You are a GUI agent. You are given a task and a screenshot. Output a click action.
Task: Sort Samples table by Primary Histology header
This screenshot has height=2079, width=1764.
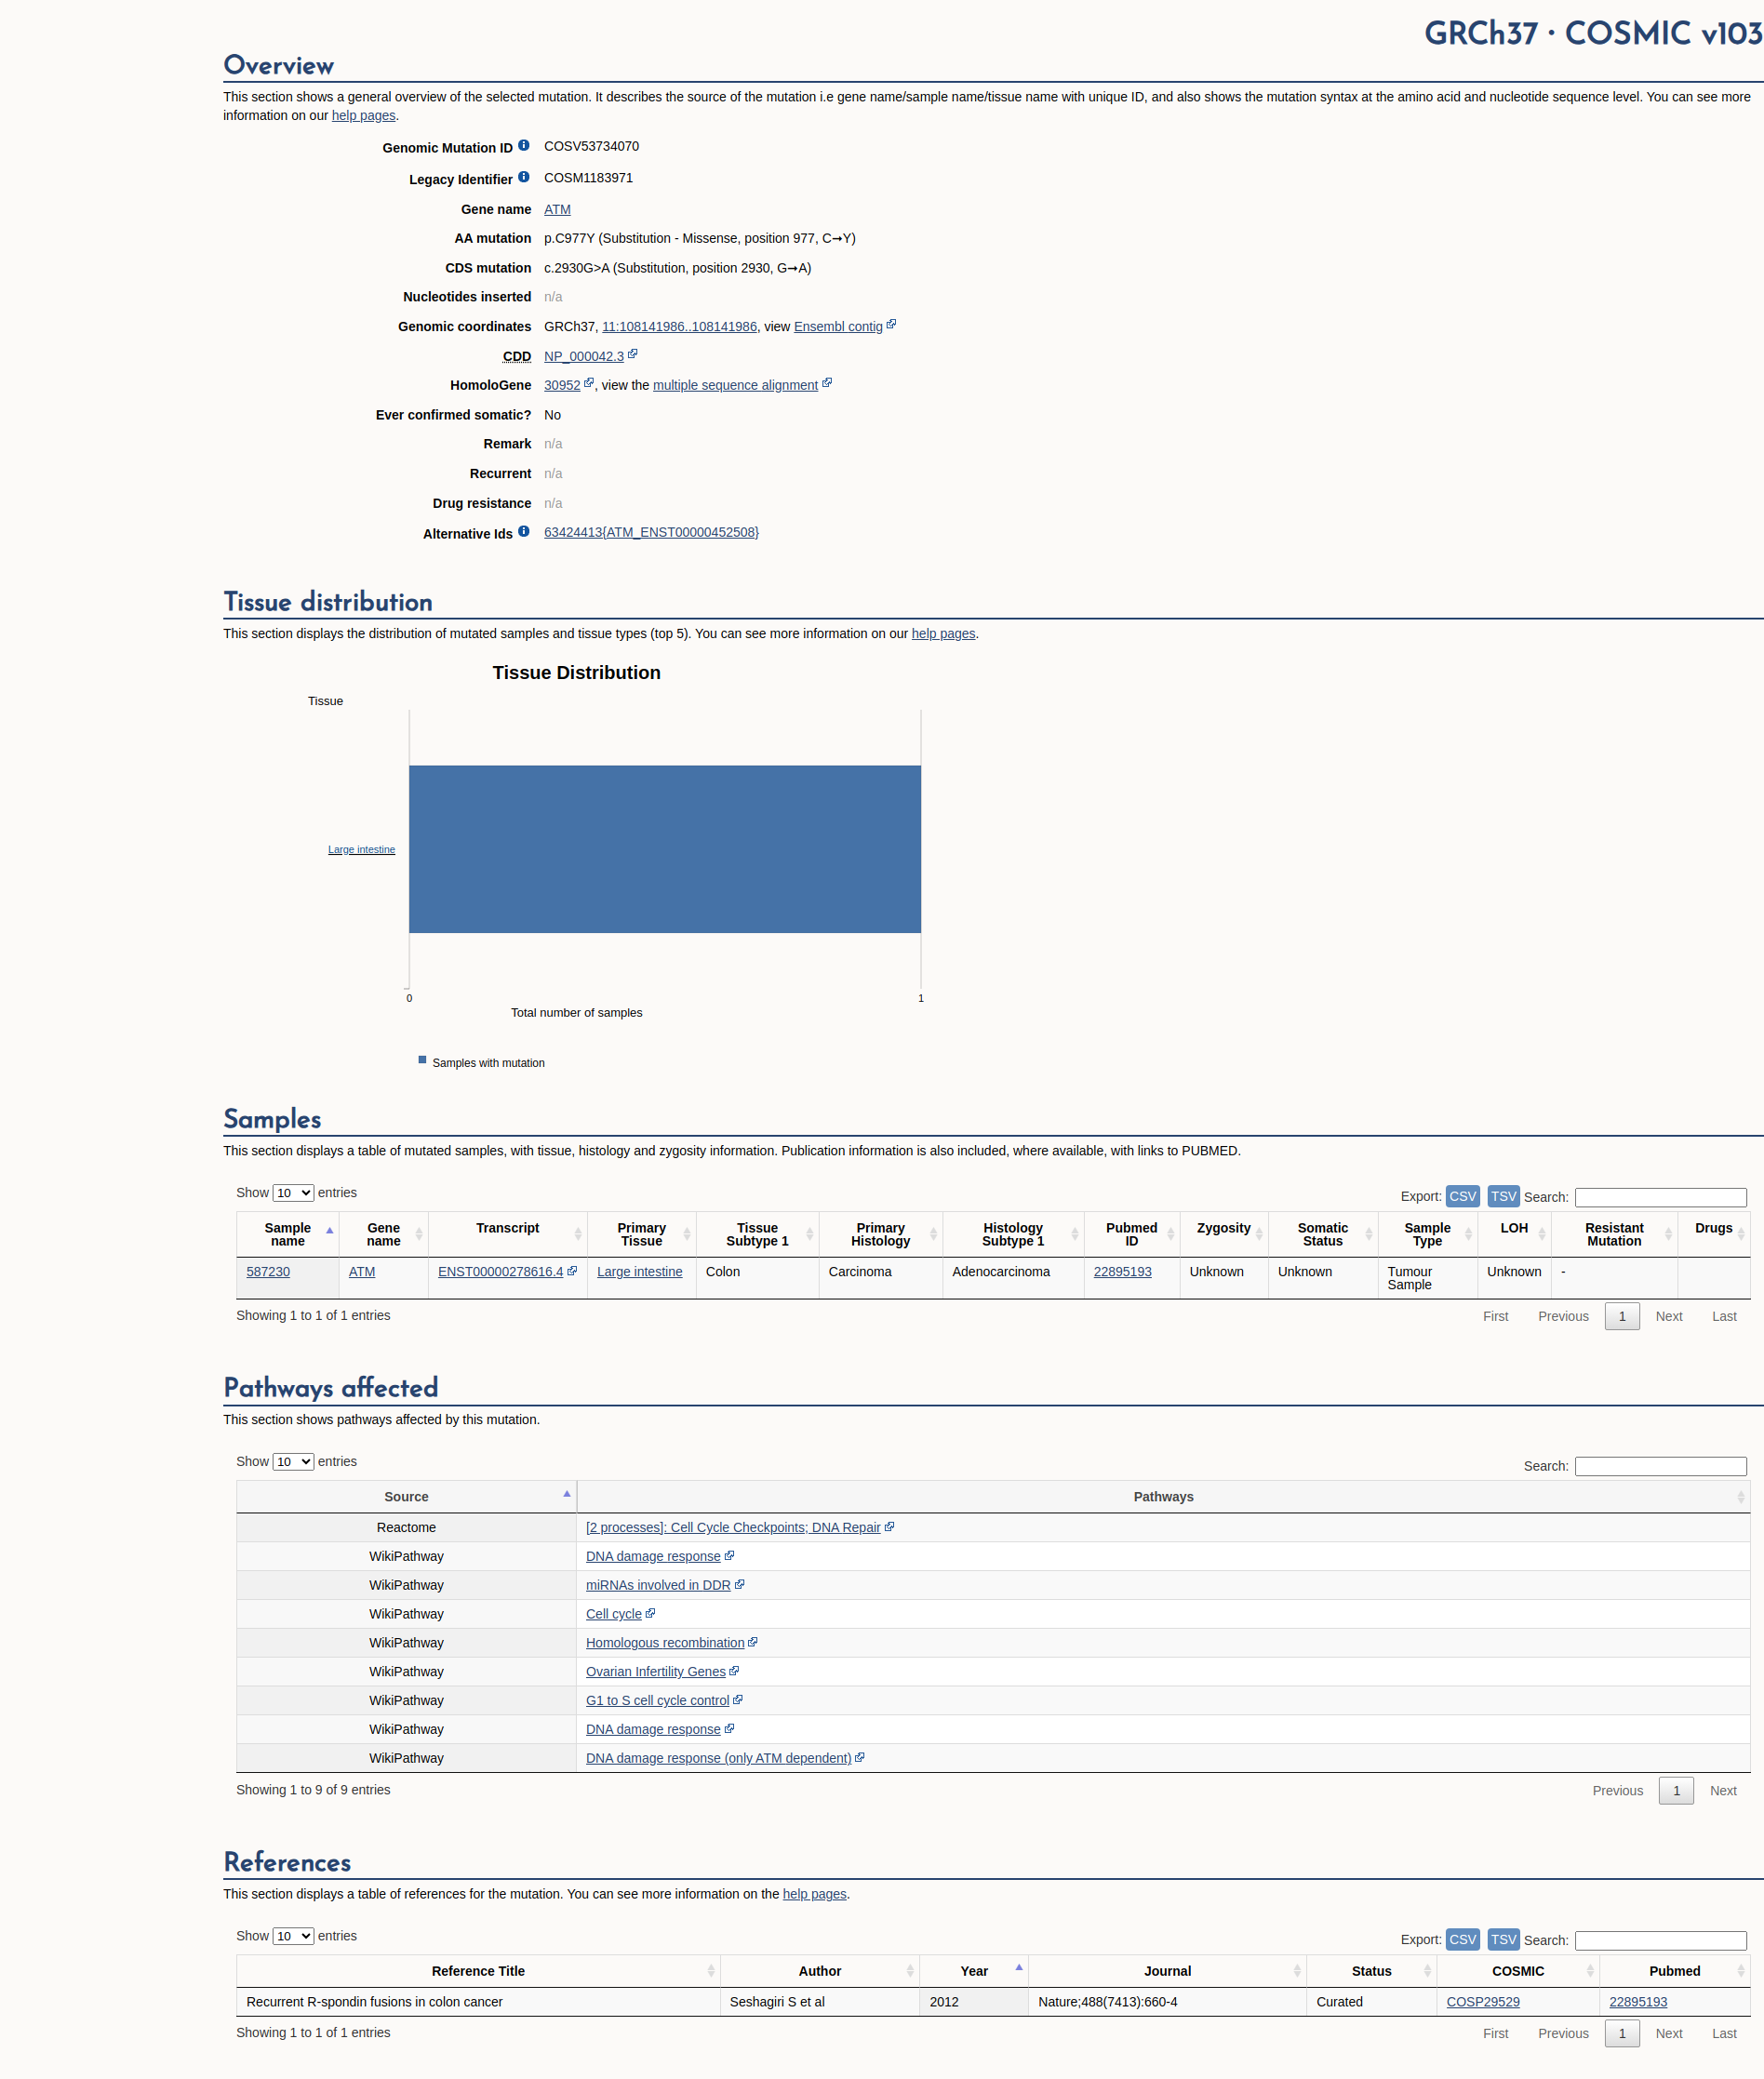point(880,1234)
